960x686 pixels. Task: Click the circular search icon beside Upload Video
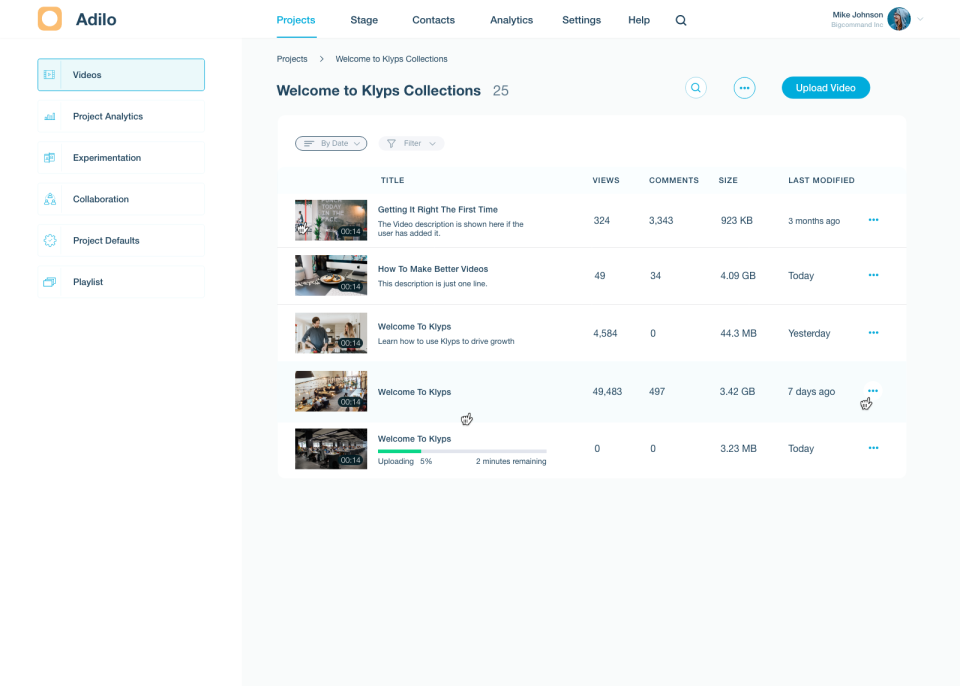(x=695, y=87)
